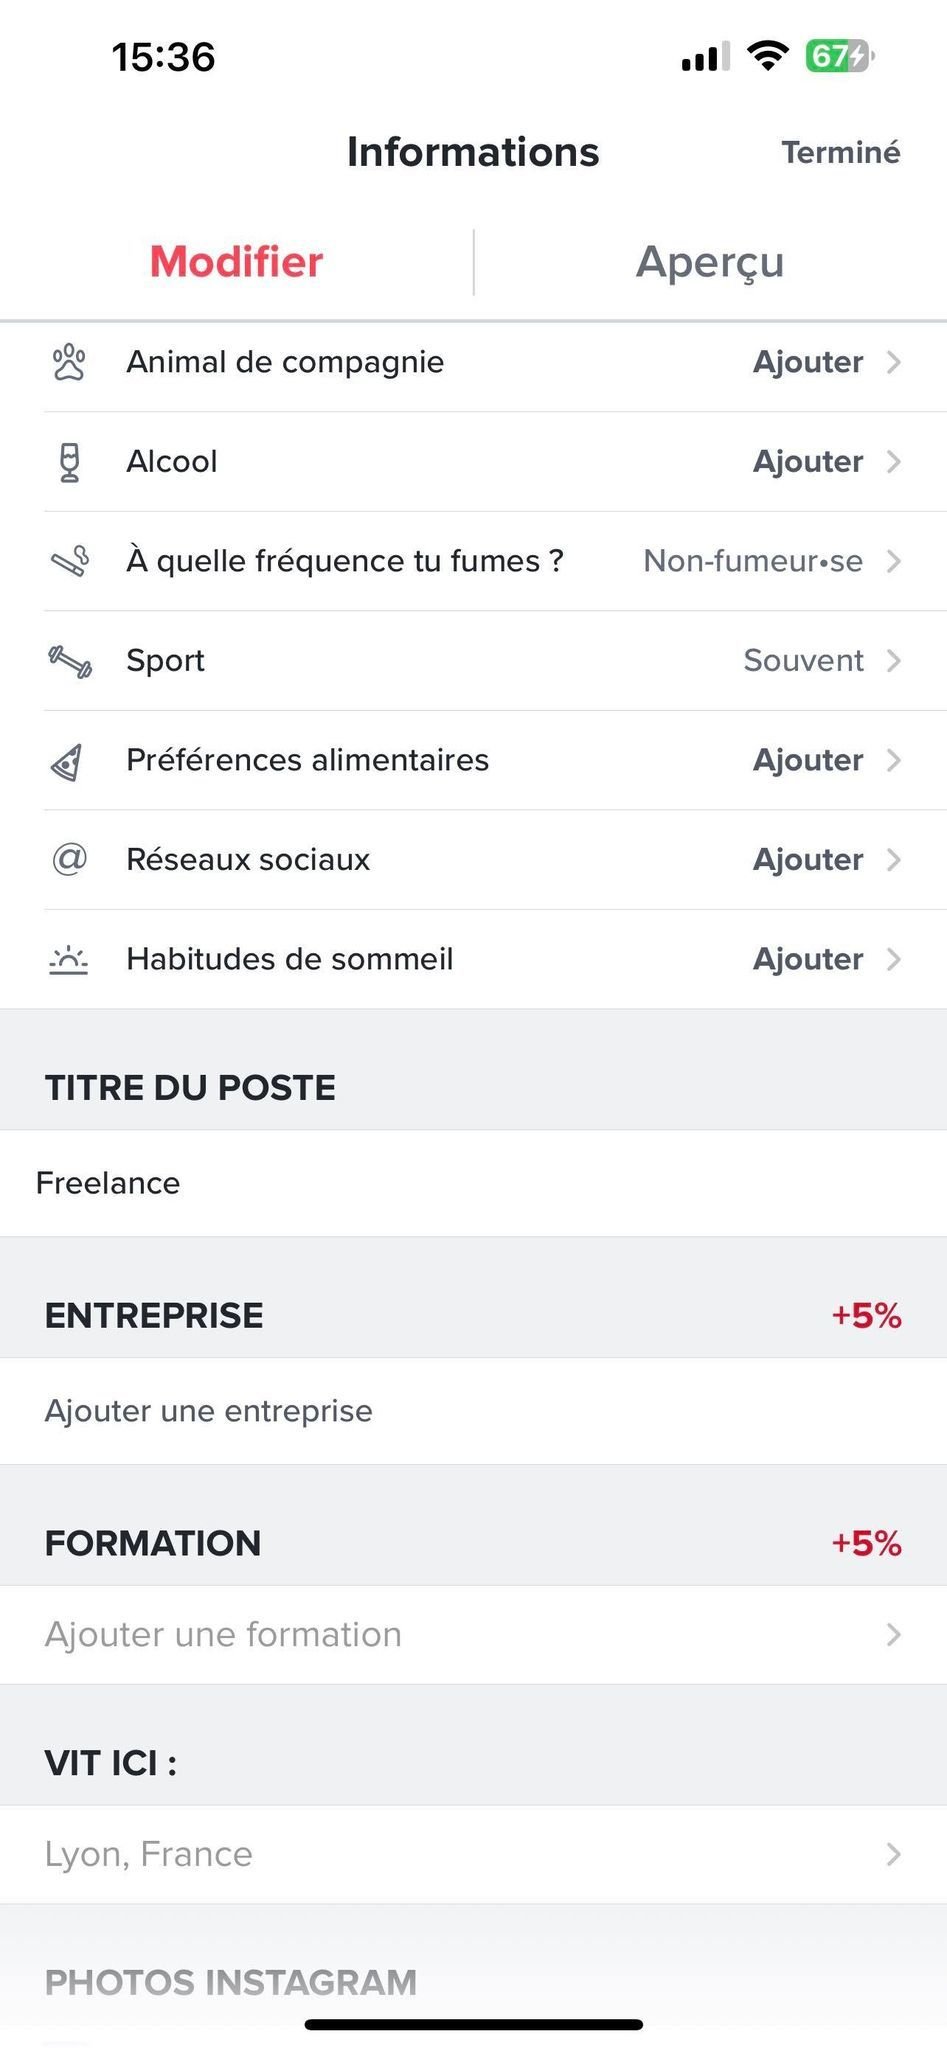Expand the Lyon, France location chevron
Screen dimensions: 947x2048
894,1855
